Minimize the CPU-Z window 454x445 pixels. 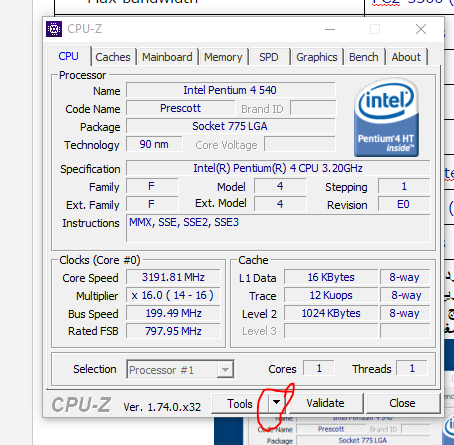[x=330, y=29]
